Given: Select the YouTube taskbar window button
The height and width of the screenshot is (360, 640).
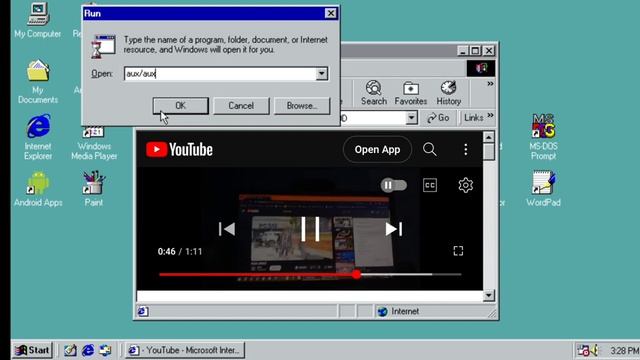Looking at the screenshot, I should pos(184,350).
